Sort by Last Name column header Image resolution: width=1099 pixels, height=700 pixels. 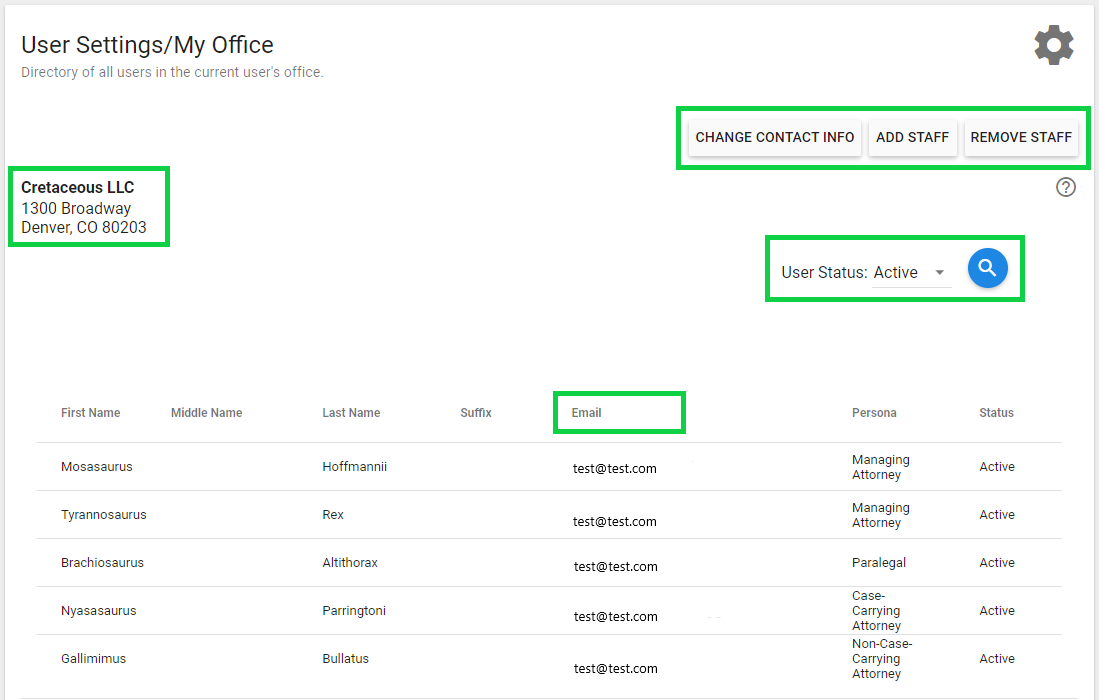351,413
